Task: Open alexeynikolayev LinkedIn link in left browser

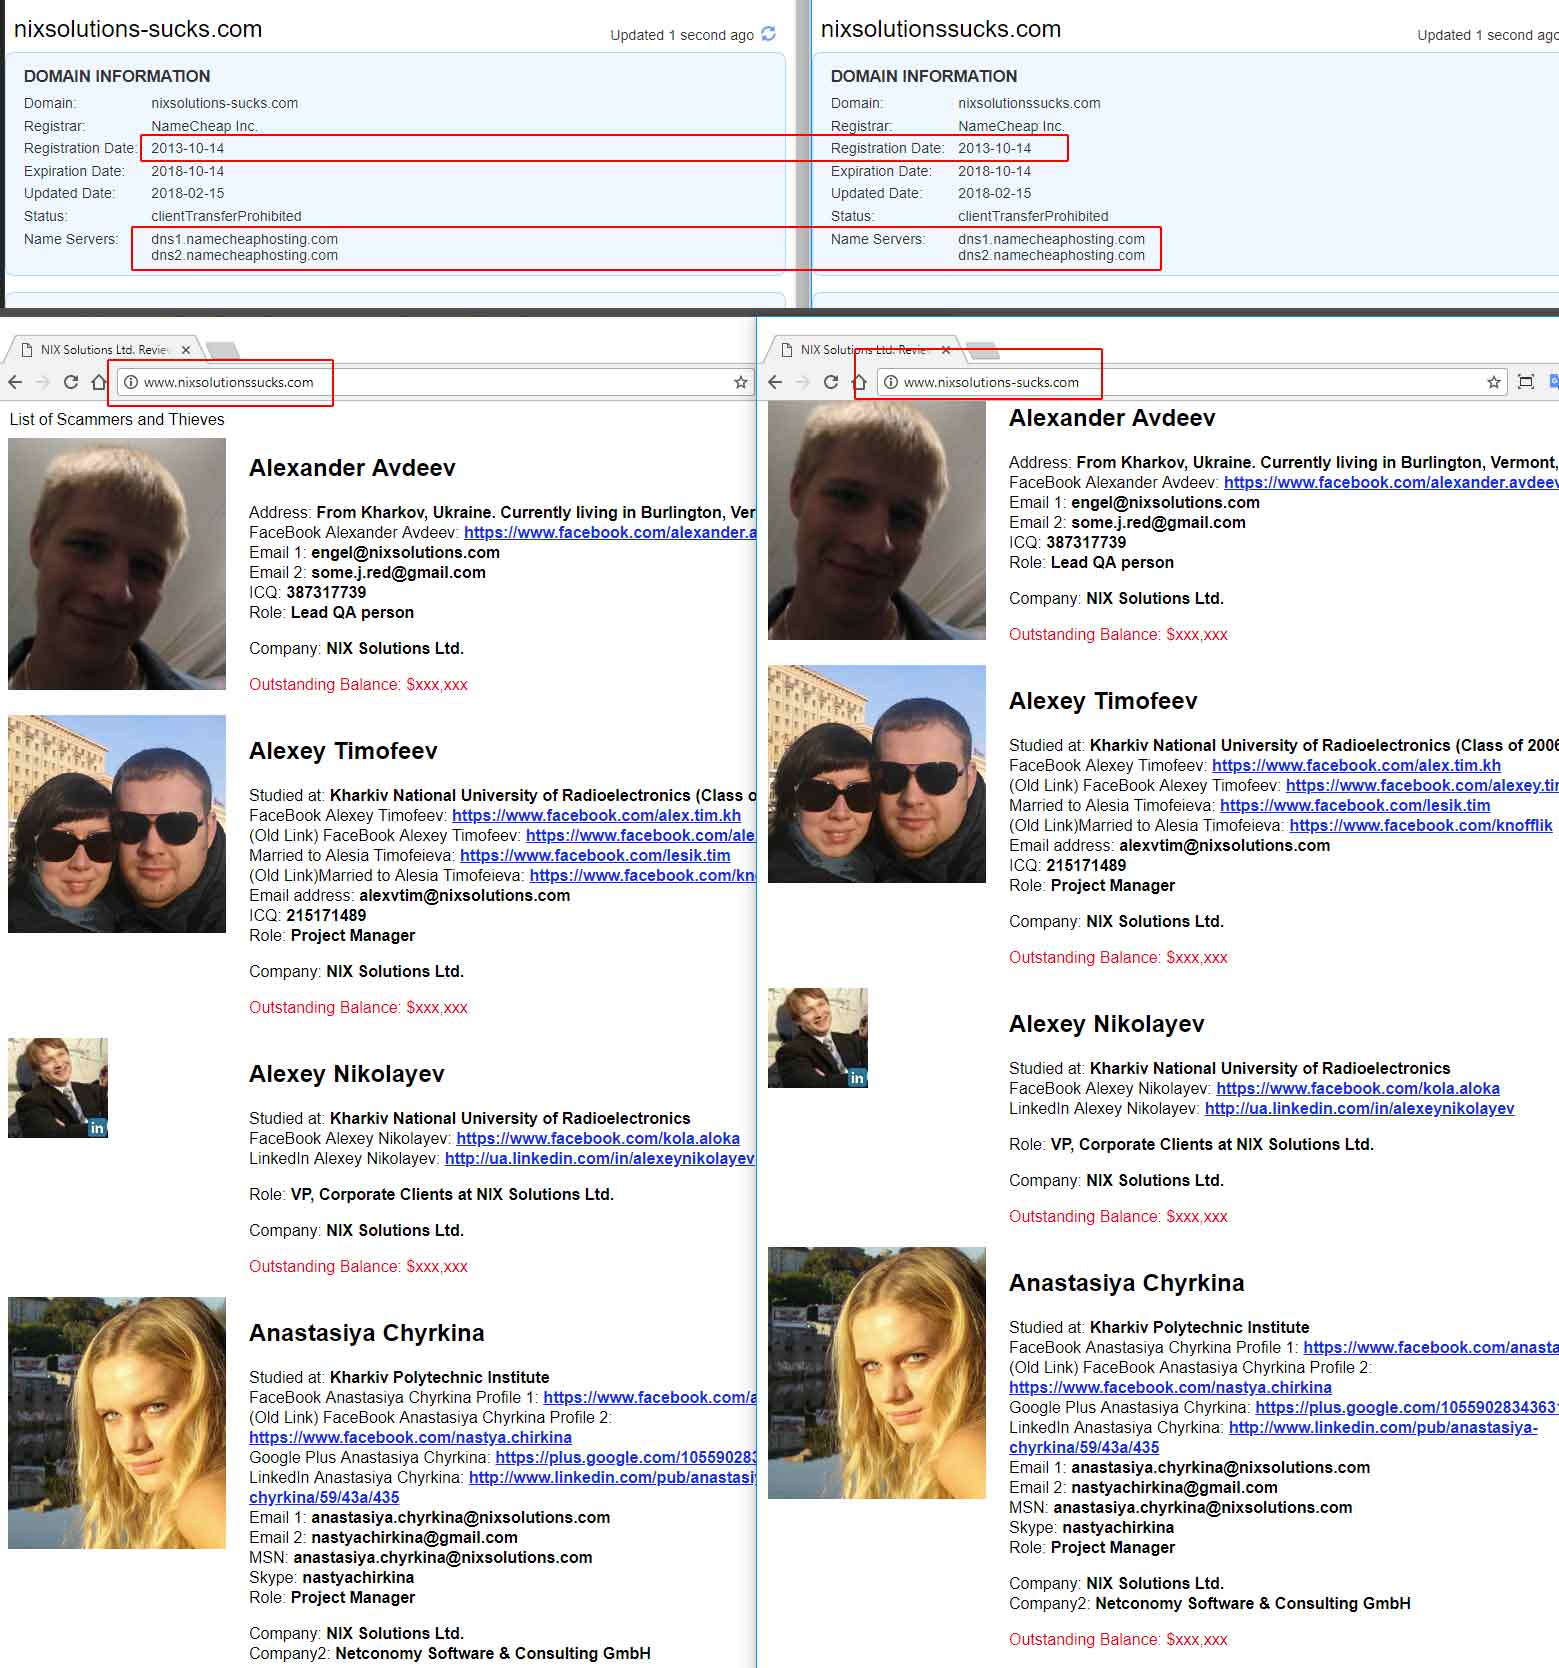Action: click(600, 1158)
